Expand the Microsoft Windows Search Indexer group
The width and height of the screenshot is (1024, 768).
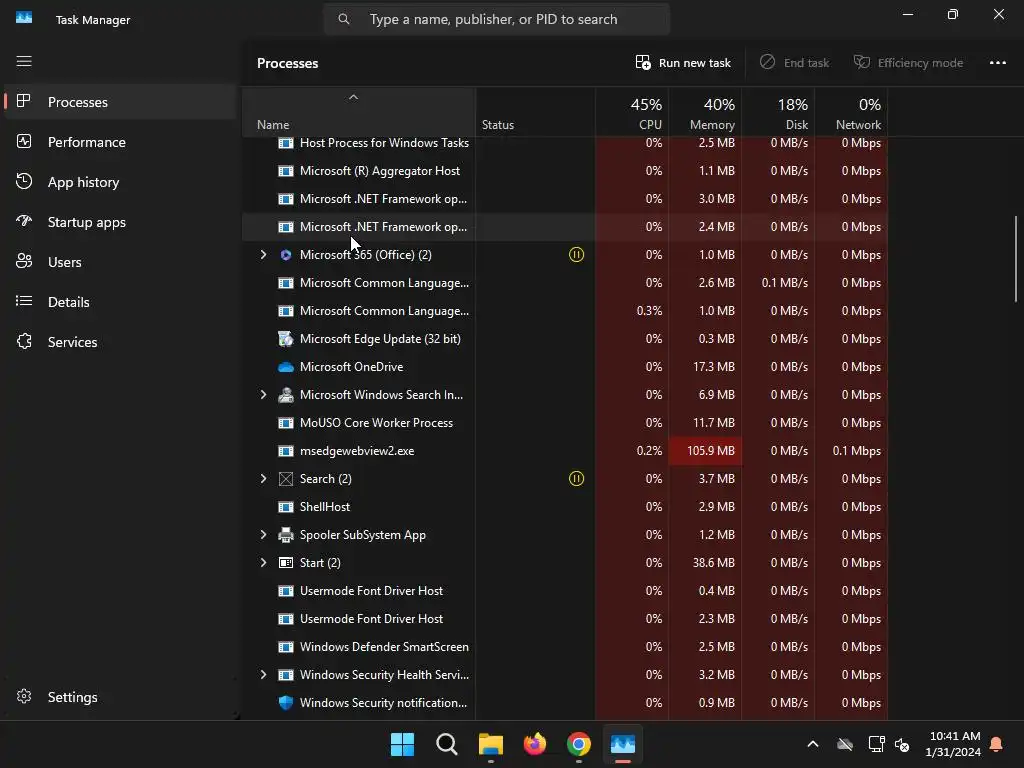263,394
